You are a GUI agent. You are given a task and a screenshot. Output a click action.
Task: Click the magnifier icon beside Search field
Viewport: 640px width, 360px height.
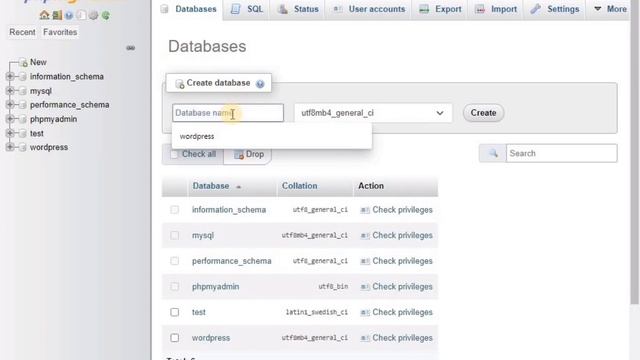[493, 153]
